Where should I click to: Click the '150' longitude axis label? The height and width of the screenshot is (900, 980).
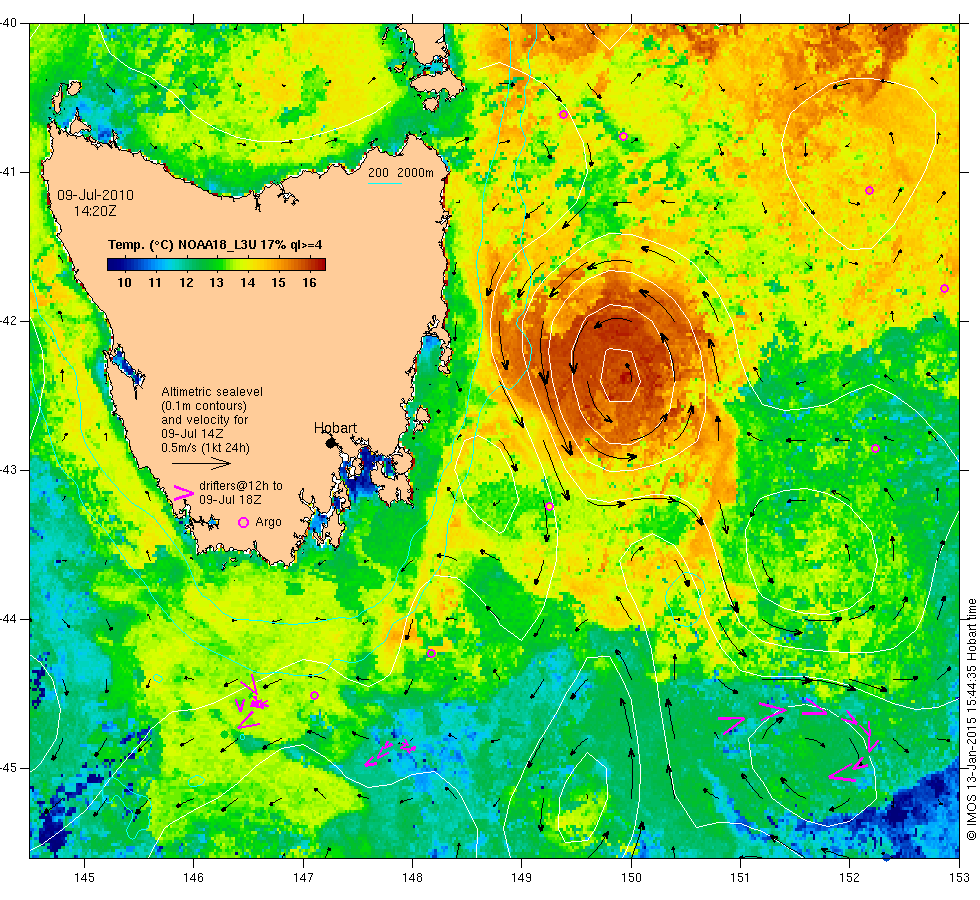click(631, 878)
